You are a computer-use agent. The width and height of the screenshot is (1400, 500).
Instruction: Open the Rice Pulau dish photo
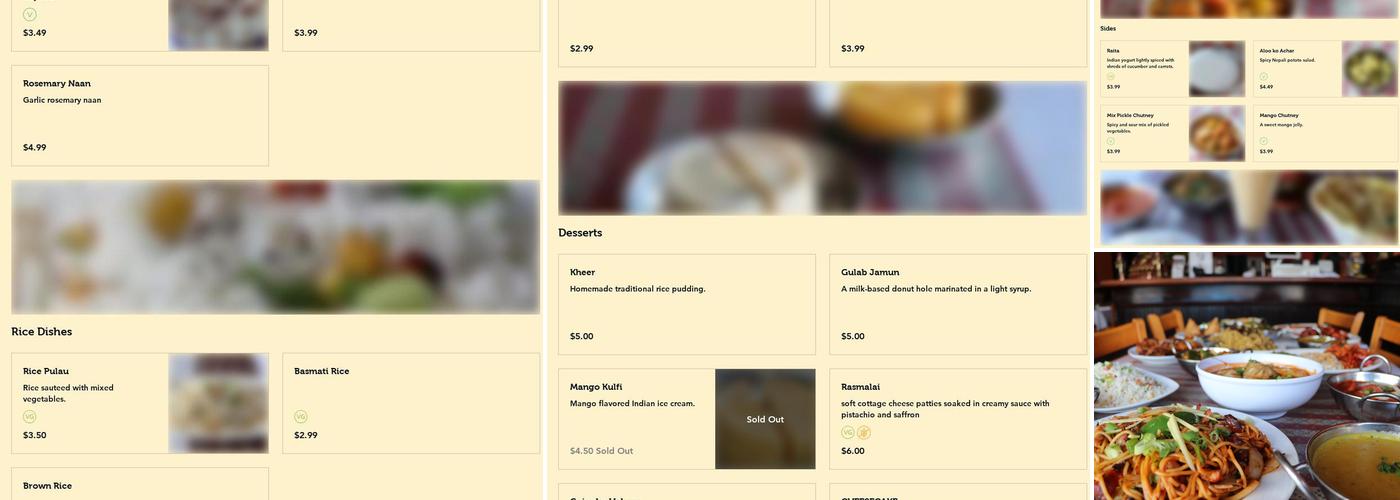(218, 403)
